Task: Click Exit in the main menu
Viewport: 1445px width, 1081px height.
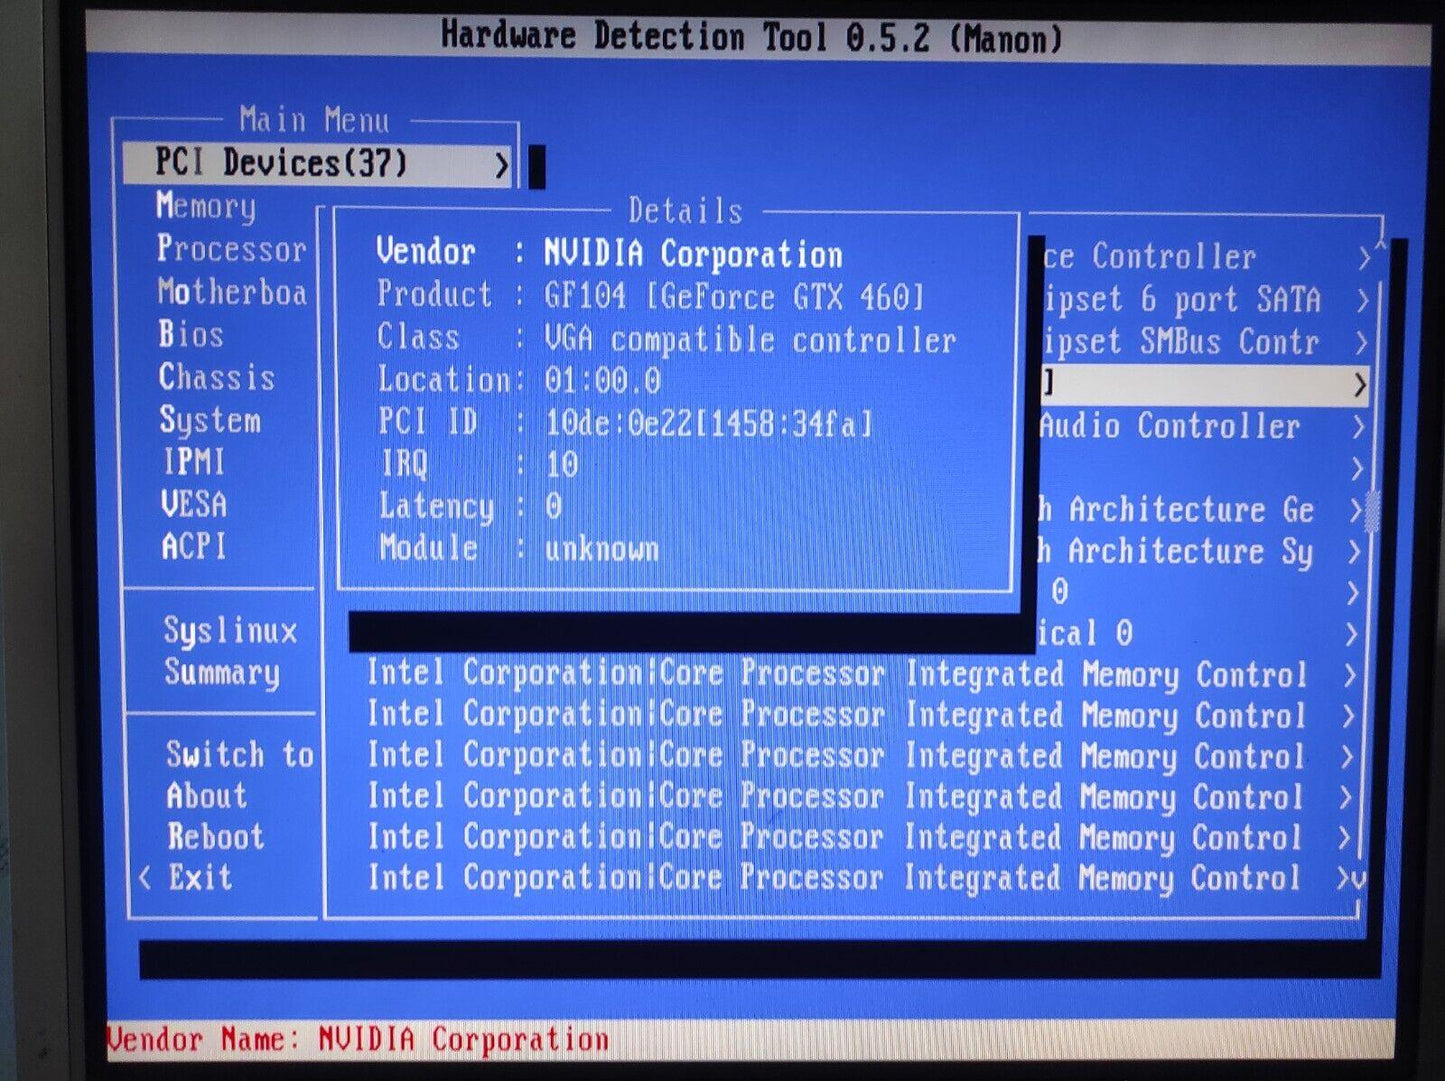Action: point(200,878)
